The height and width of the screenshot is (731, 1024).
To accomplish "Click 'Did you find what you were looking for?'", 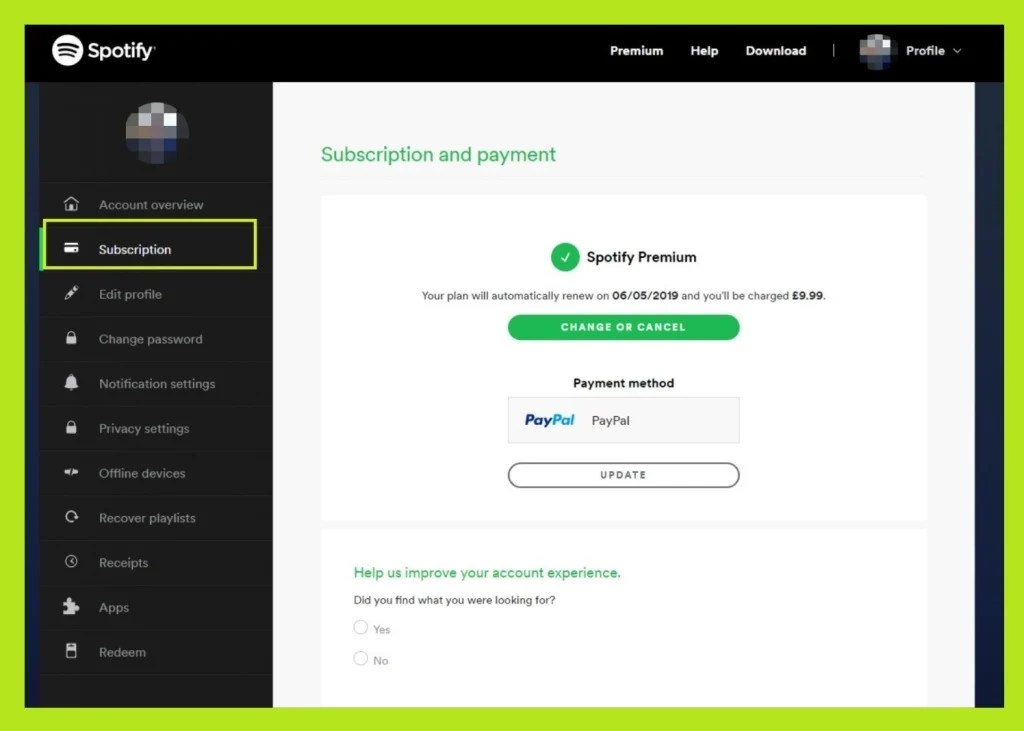I will 455,600.
